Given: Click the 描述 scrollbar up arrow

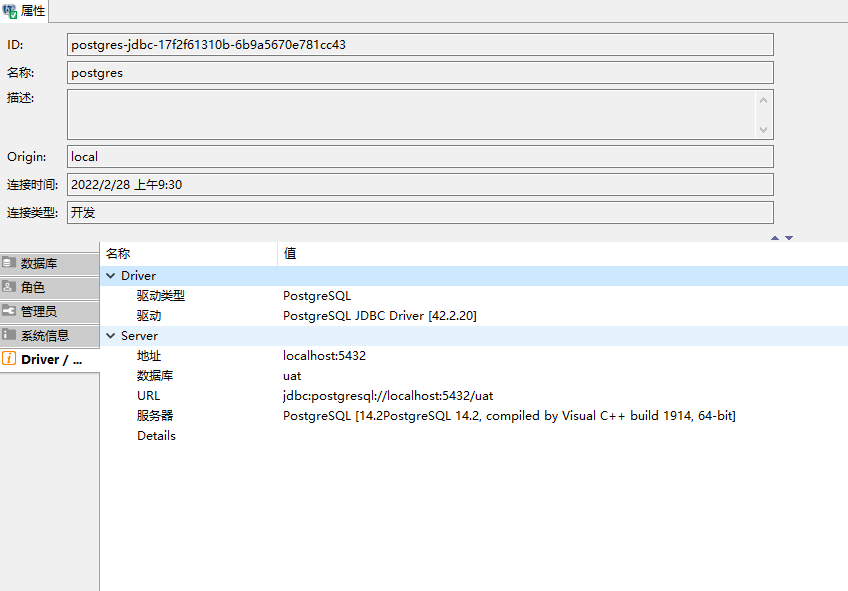Looking at the screenshot, I should 763,100.
